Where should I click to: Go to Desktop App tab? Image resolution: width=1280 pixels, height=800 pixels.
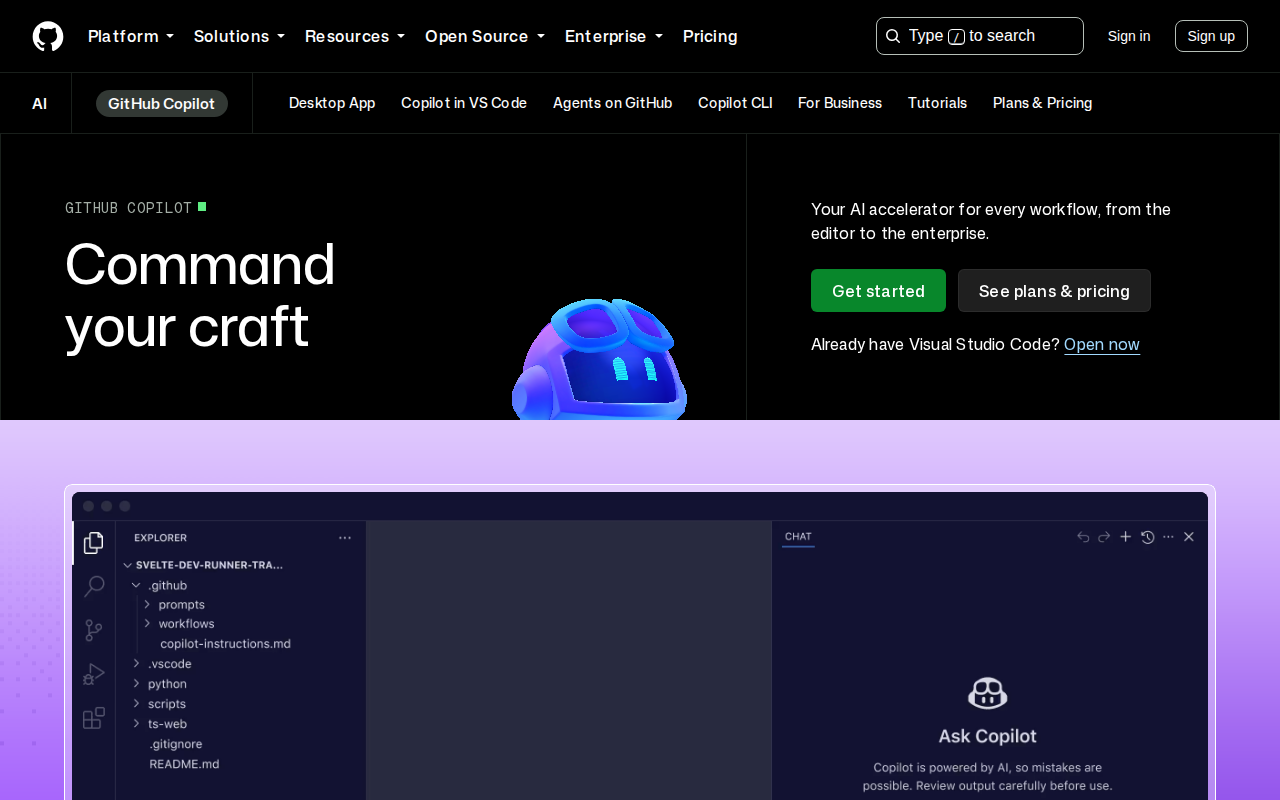pos(332,103)
